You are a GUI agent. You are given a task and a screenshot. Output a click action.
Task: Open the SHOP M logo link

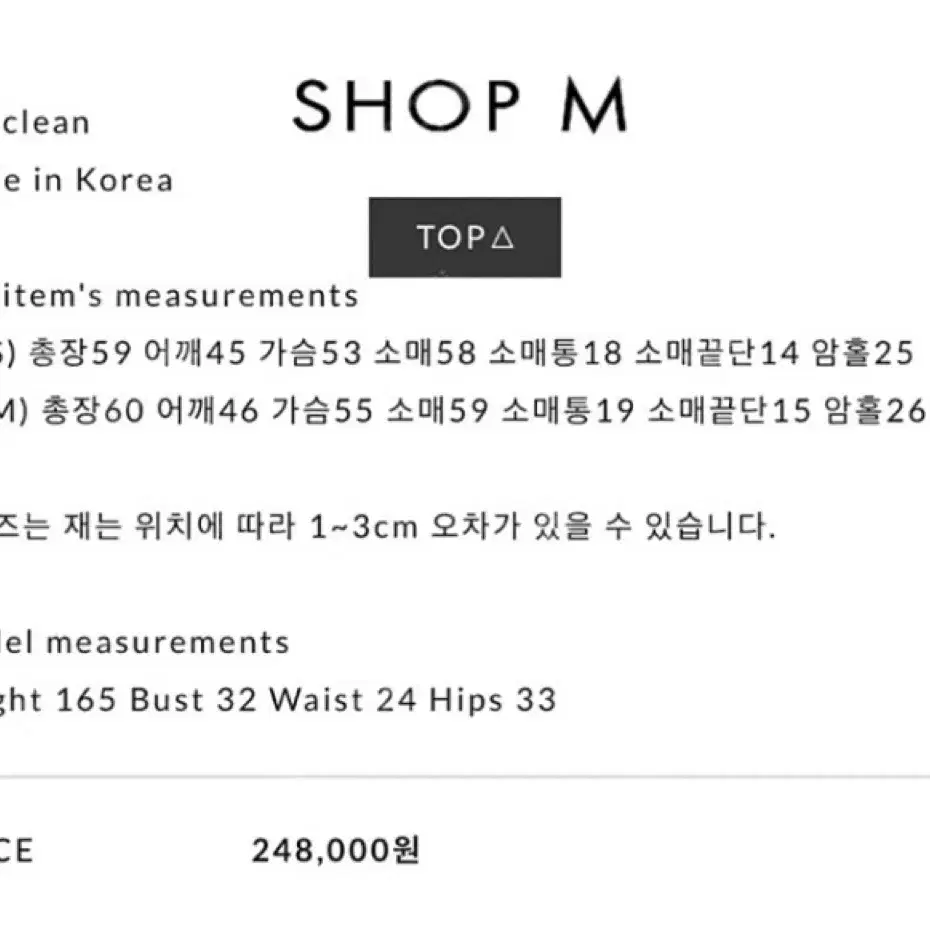[460, 105]
